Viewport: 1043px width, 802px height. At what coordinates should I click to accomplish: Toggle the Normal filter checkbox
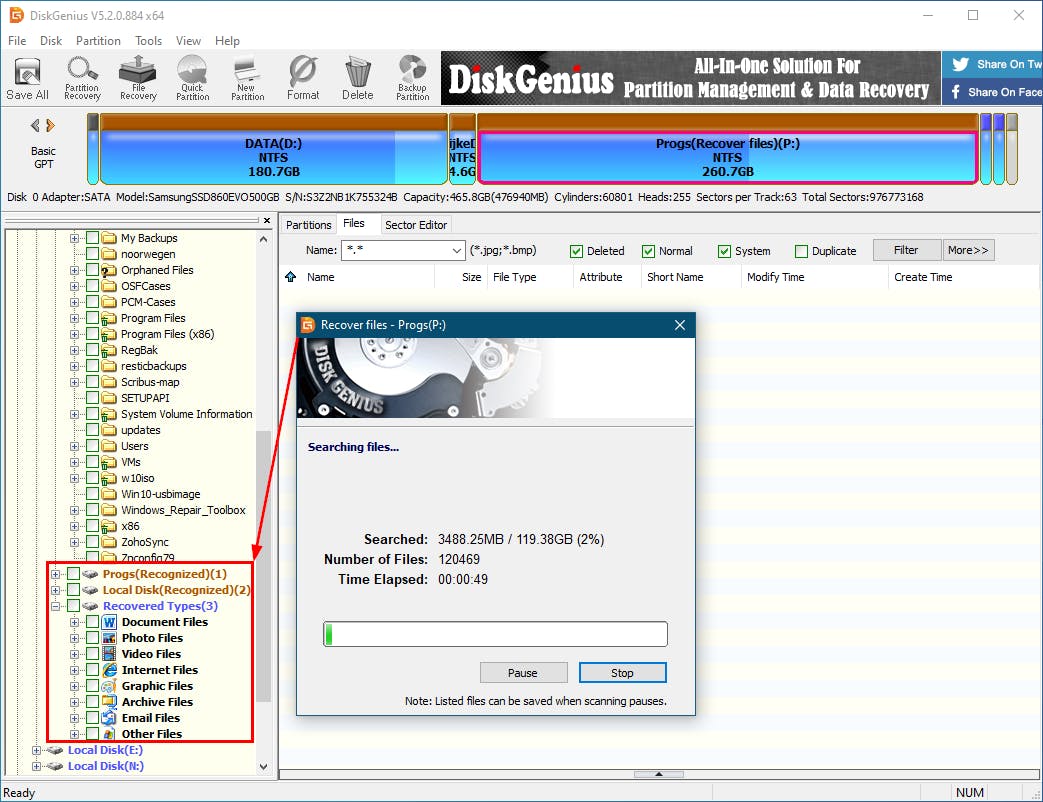648,251
